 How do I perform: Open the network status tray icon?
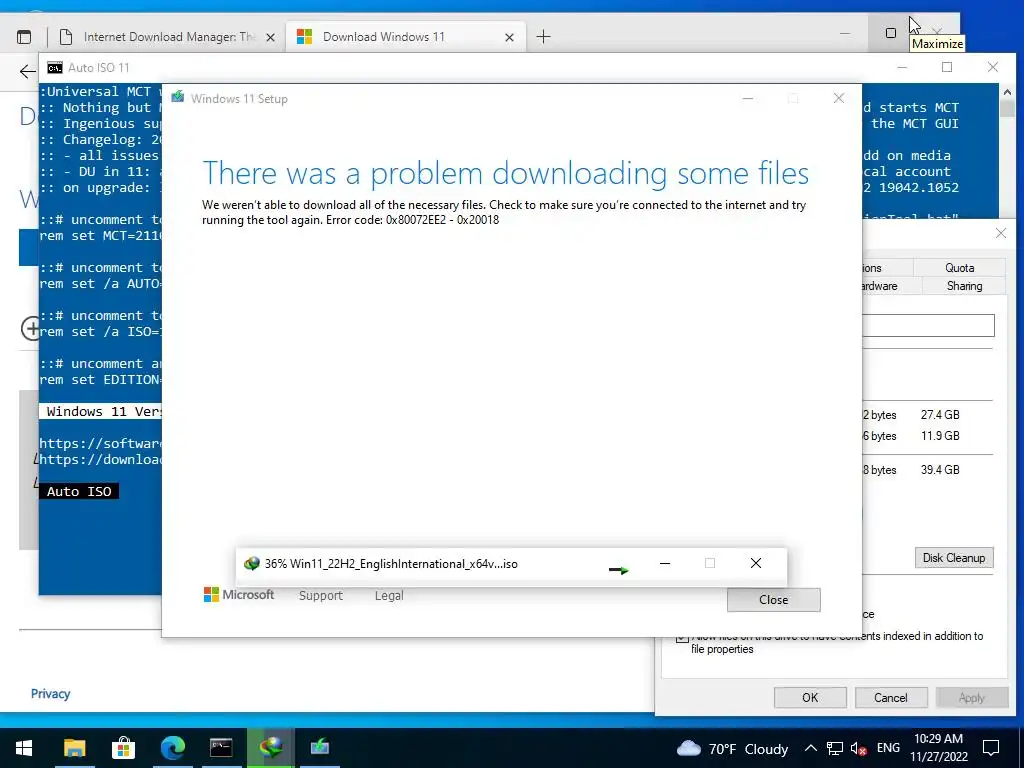pos(834,748)
